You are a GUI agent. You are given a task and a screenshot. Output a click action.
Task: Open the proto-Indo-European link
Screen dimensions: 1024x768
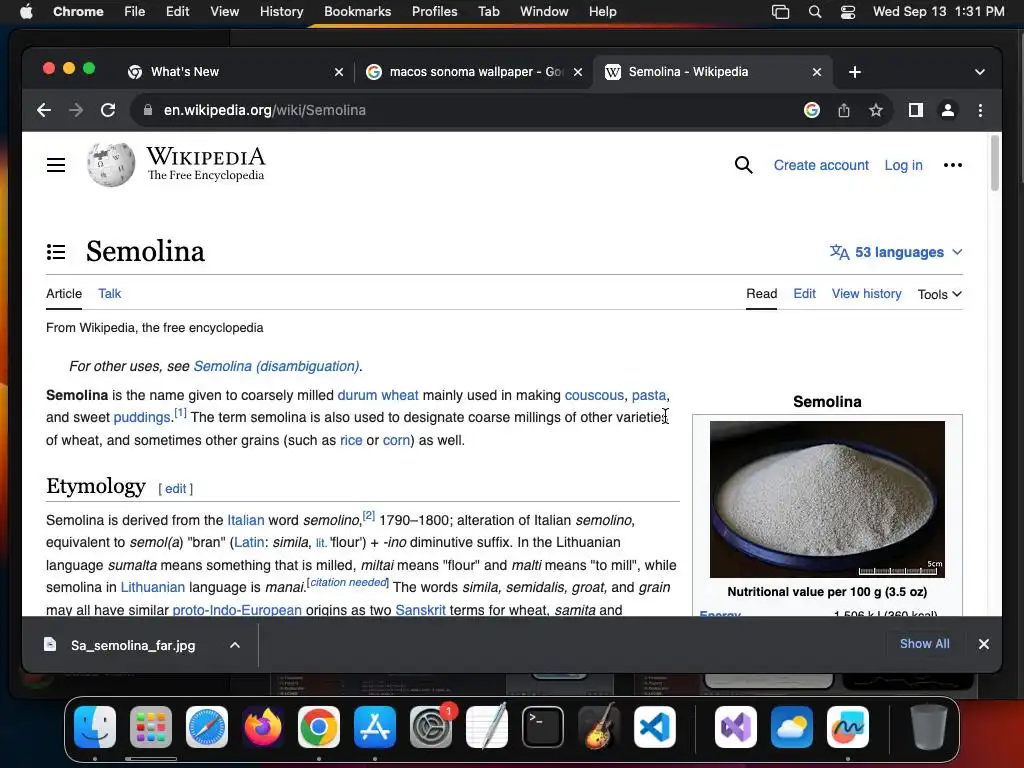click(237, 610)
